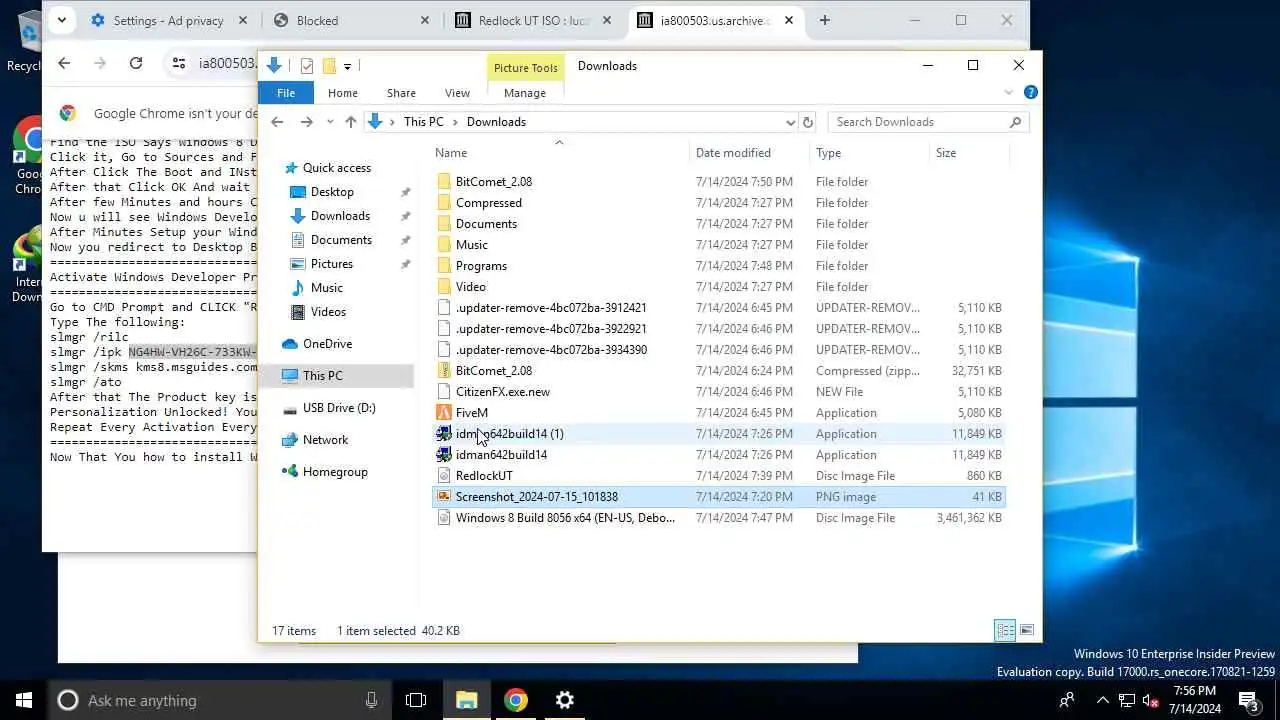The height and width of the screenshot is (720, 1280).
Task: Go up one folder level
Action: pyautogui.click(x=350, y=122)
